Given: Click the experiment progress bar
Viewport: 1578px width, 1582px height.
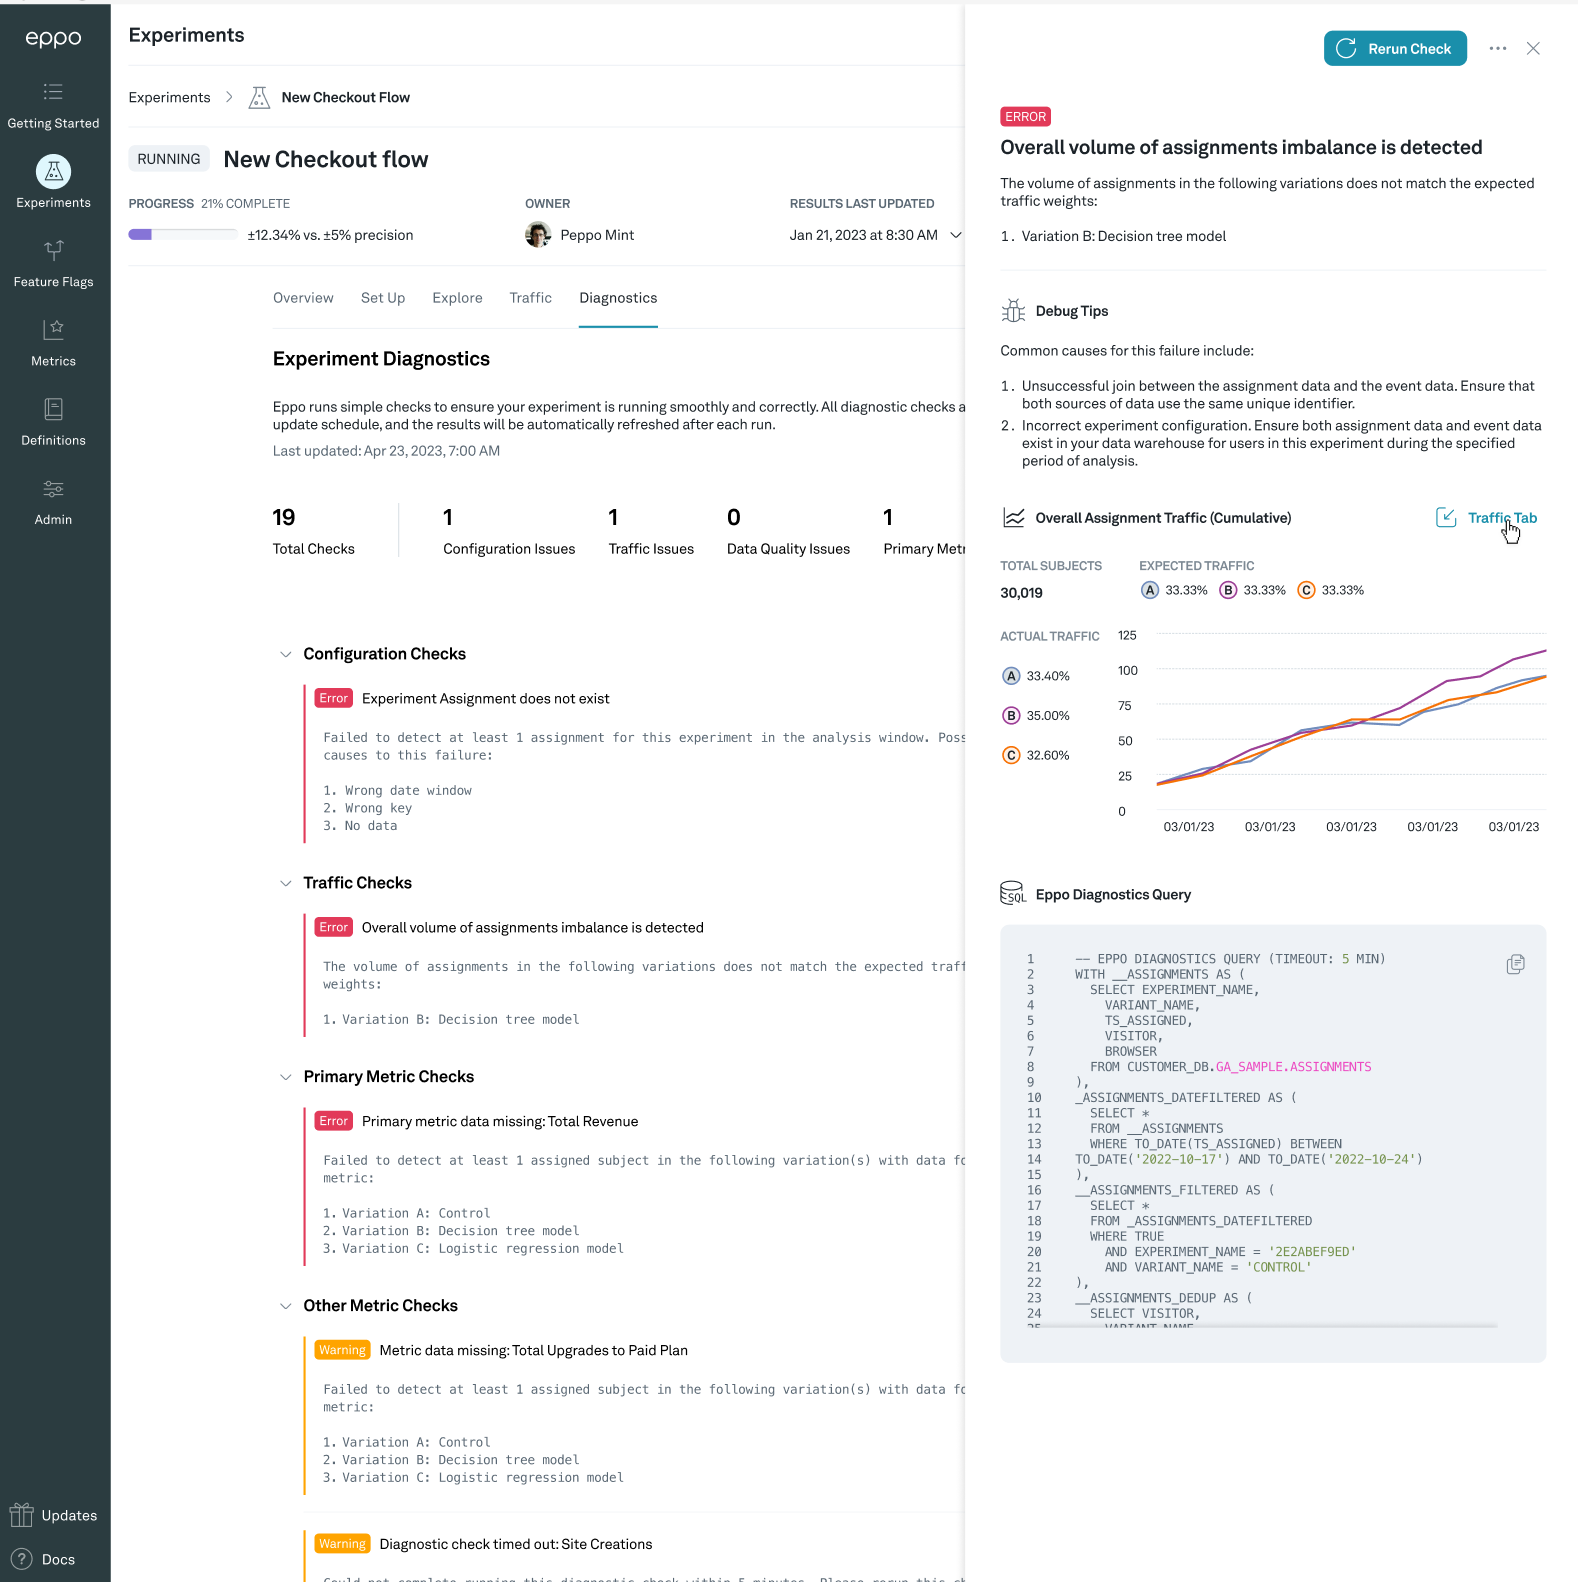Looking at the screenshot, I should 183,235.
